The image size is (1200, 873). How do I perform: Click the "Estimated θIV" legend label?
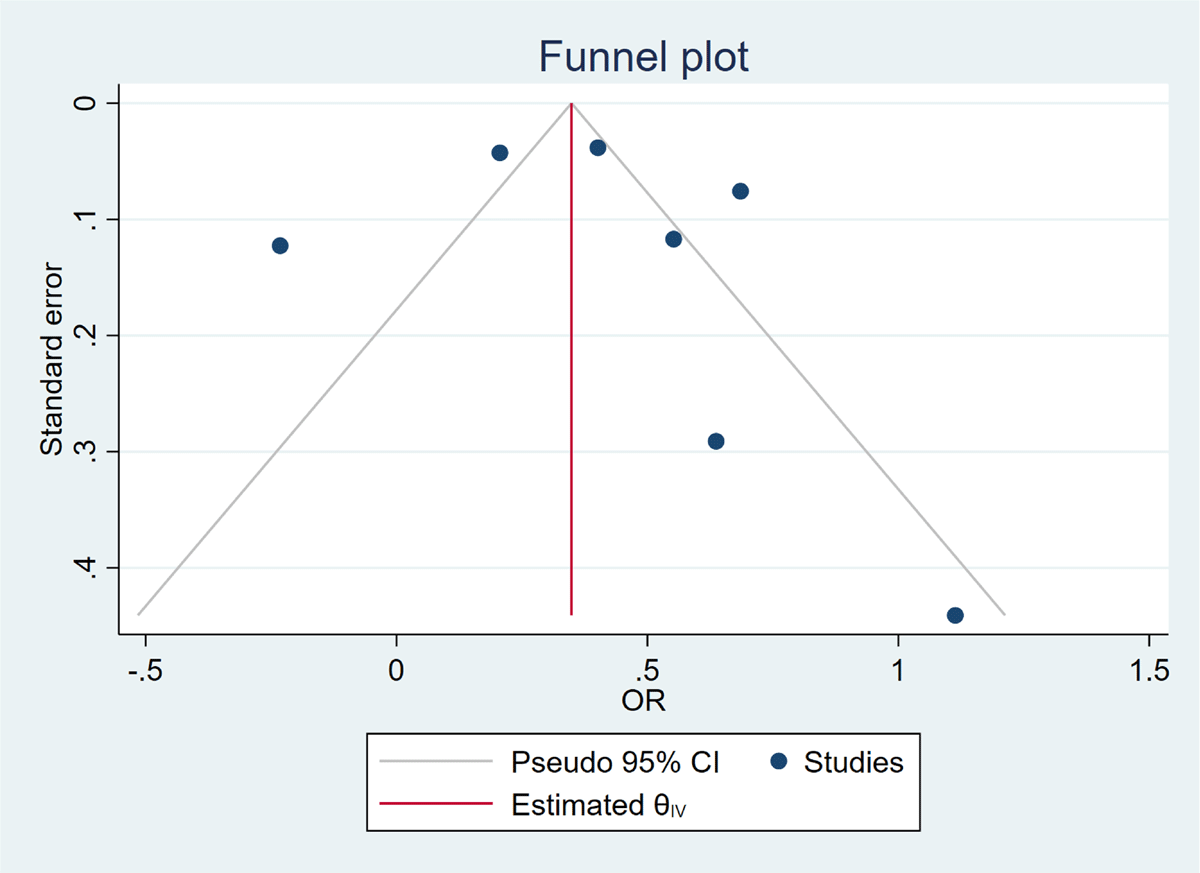pyautogui.click(x=600, y=805)
